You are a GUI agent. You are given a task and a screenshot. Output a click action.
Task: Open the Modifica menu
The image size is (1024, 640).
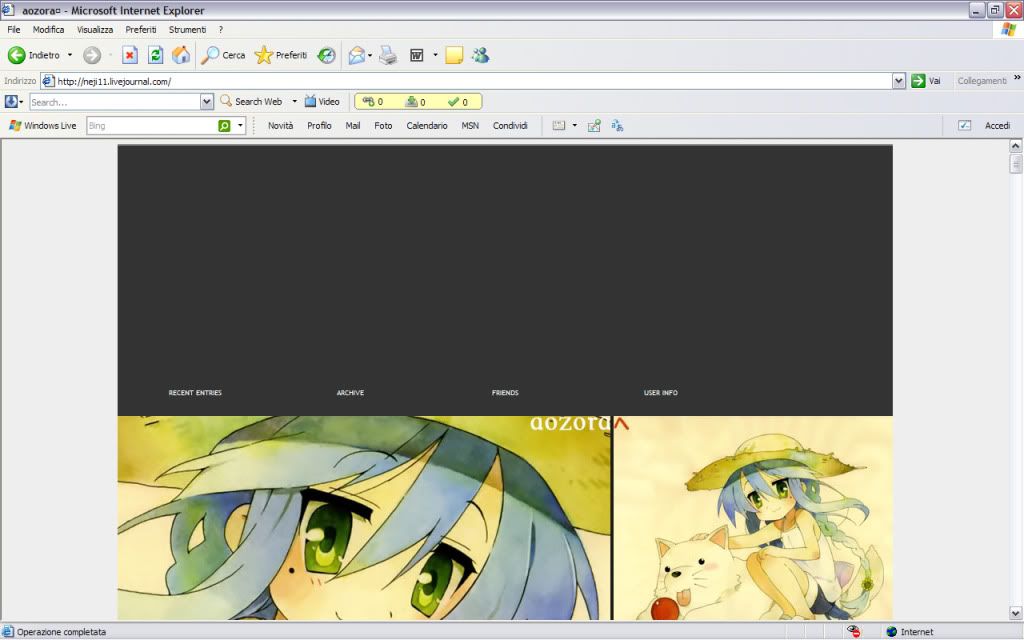pyautogui.click(x=48, y=29)
